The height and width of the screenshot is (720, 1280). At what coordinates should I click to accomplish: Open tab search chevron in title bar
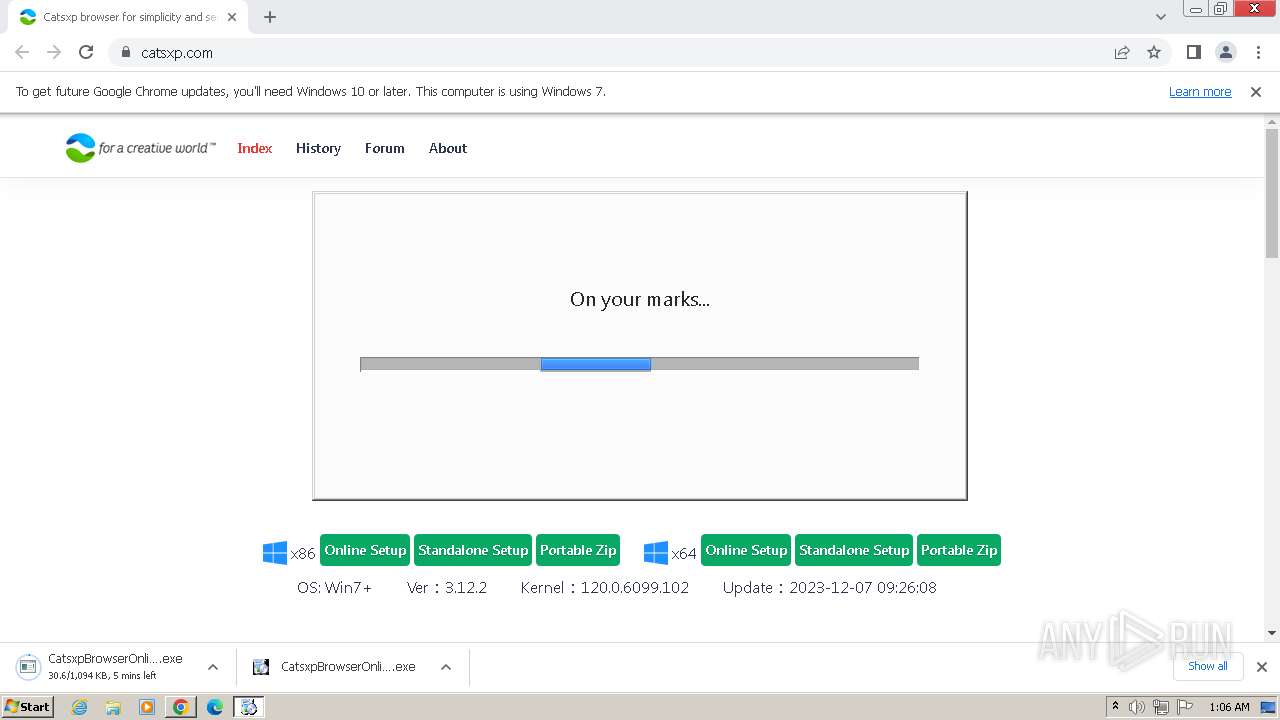(x=1161, y=17)
